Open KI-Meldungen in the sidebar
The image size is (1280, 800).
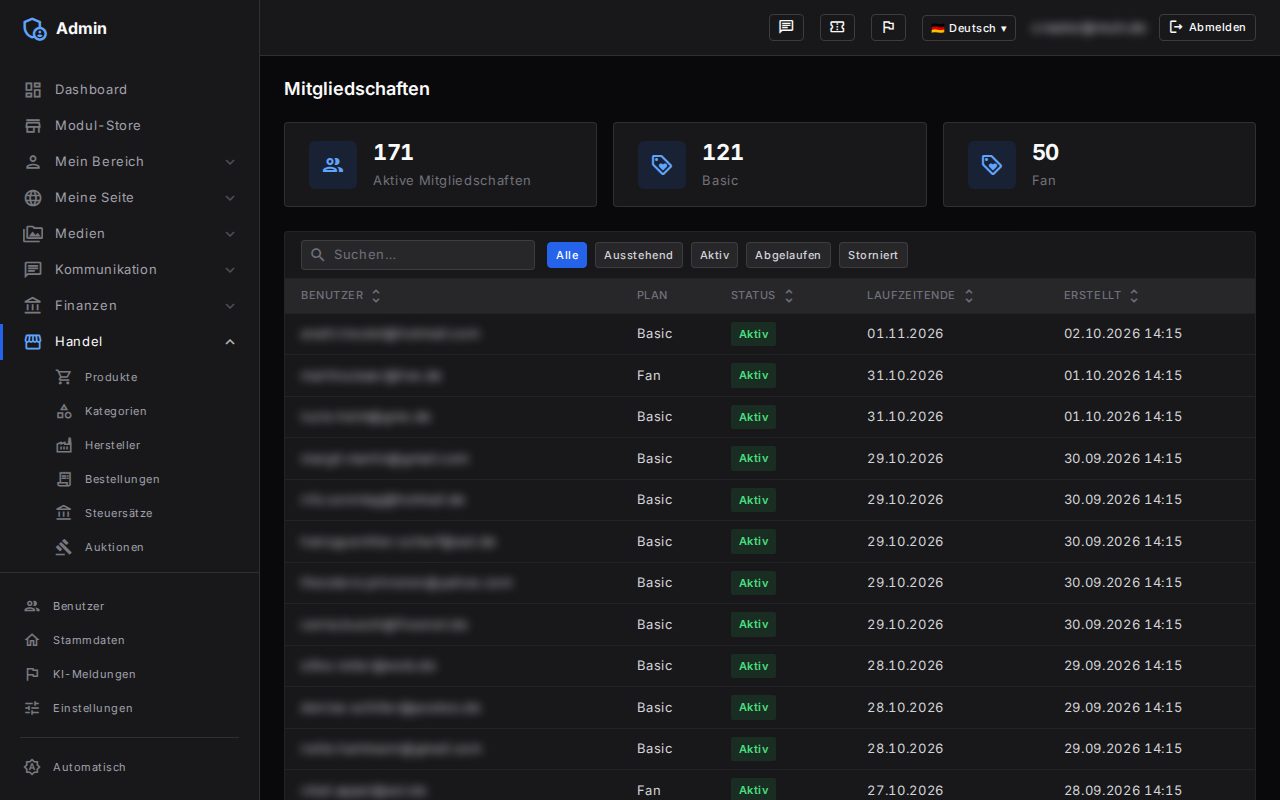pos(130,675)
